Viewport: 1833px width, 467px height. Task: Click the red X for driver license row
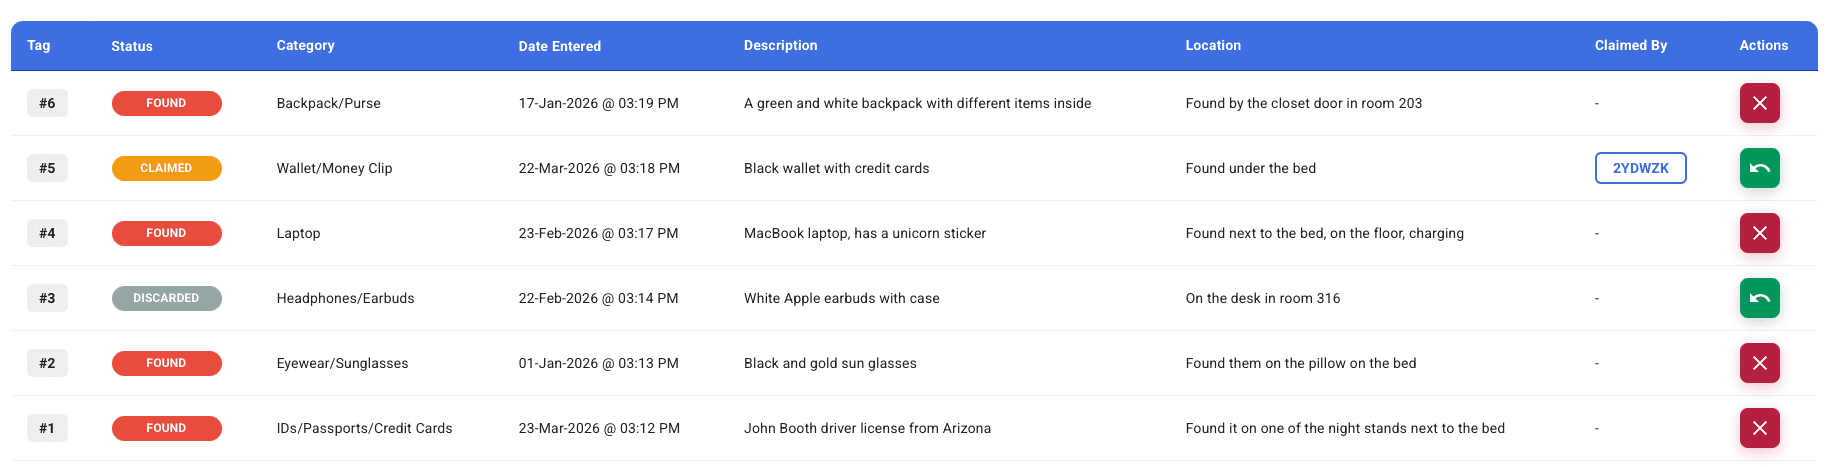click(1759, 428)
